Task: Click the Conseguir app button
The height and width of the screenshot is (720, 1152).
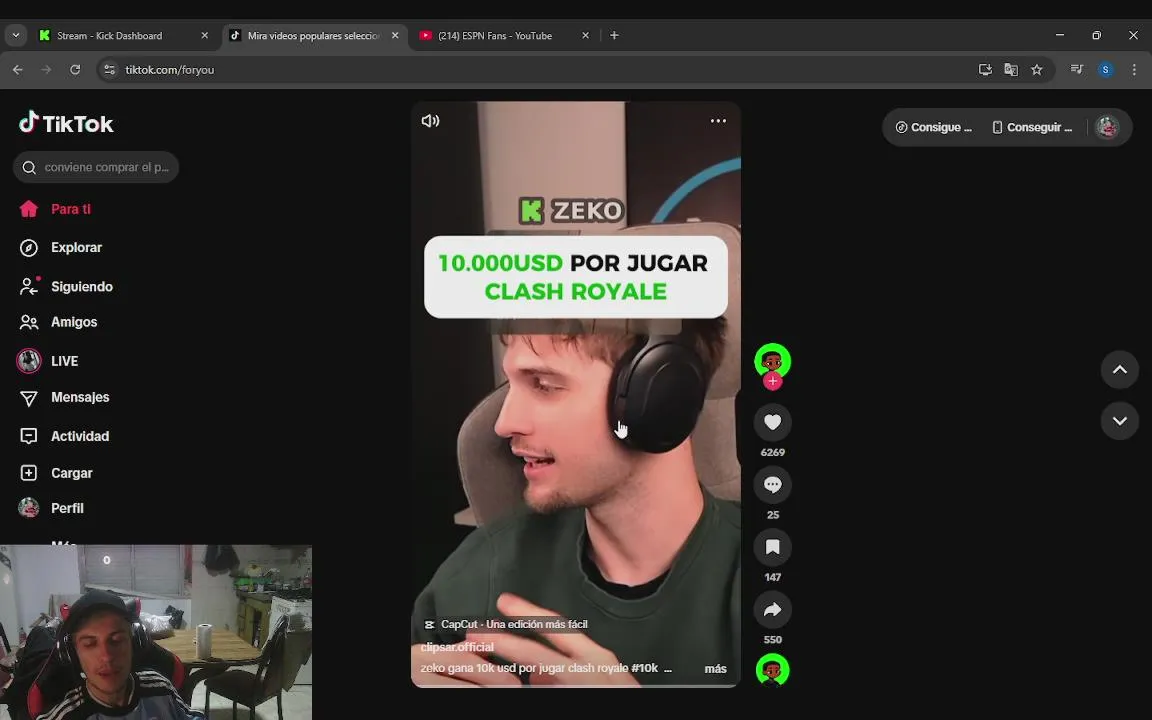Action: [x=1032, y=127]
